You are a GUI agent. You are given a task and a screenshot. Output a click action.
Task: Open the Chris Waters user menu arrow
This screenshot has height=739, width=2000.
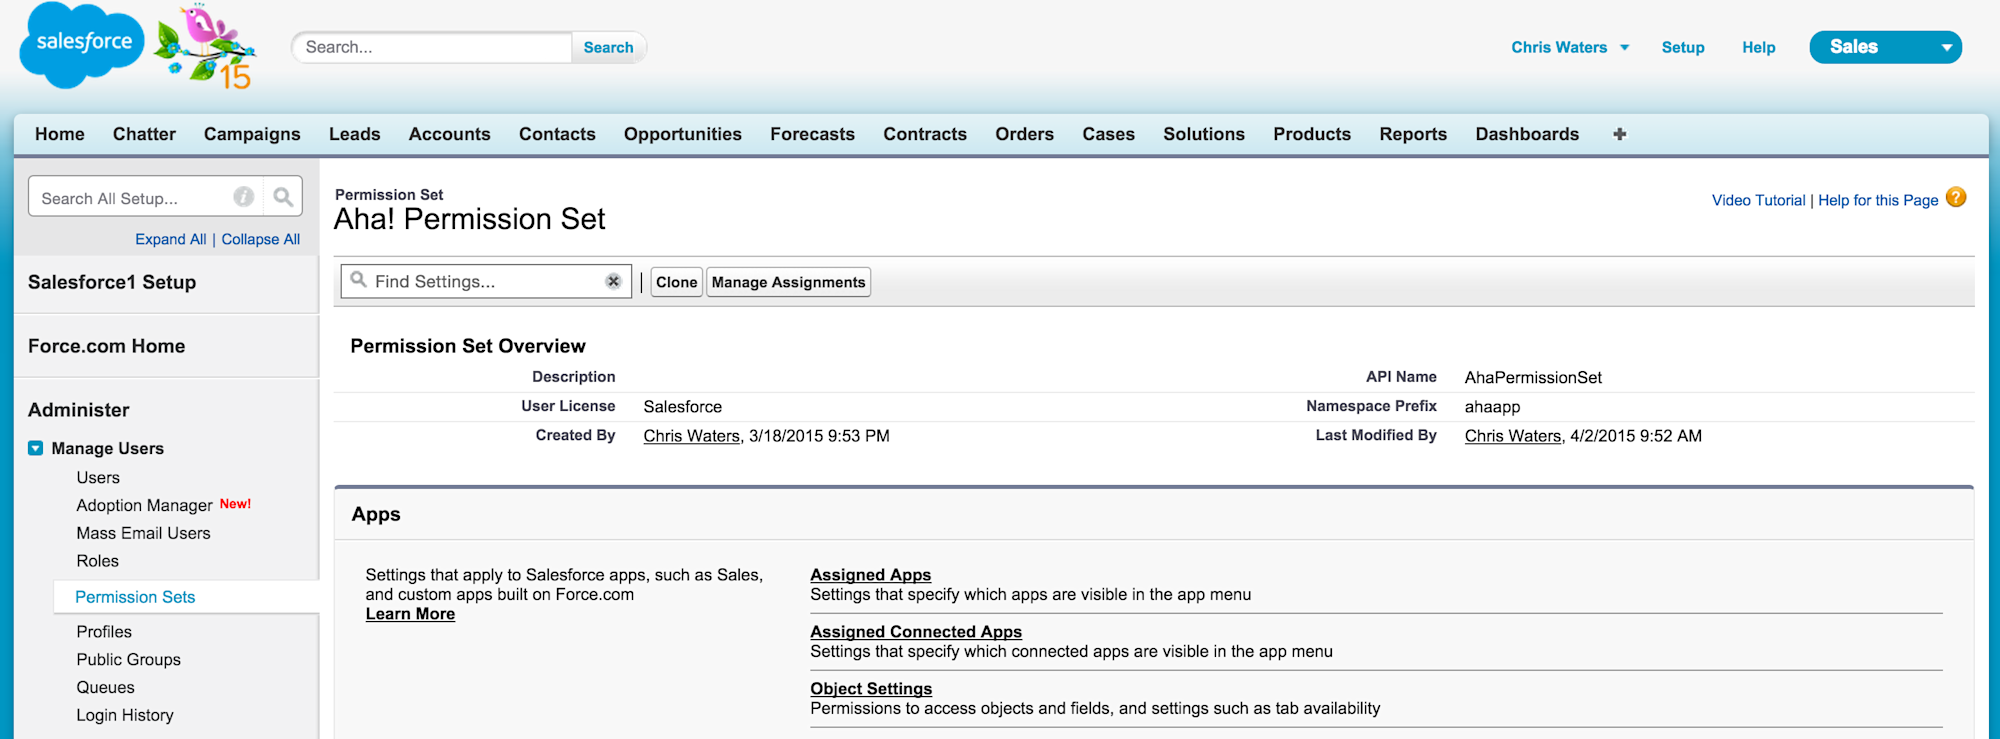click(1625, 47)
